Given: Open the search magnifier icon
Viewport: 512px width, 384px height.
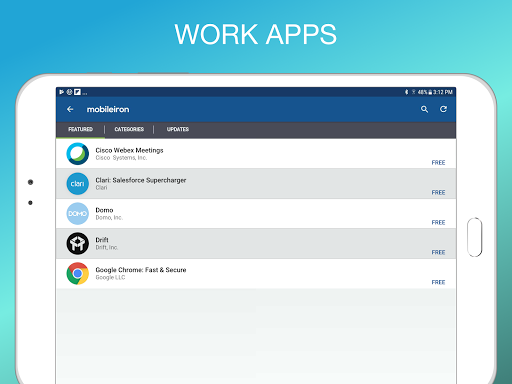Looking at the screenshot, I should point(424,109).
